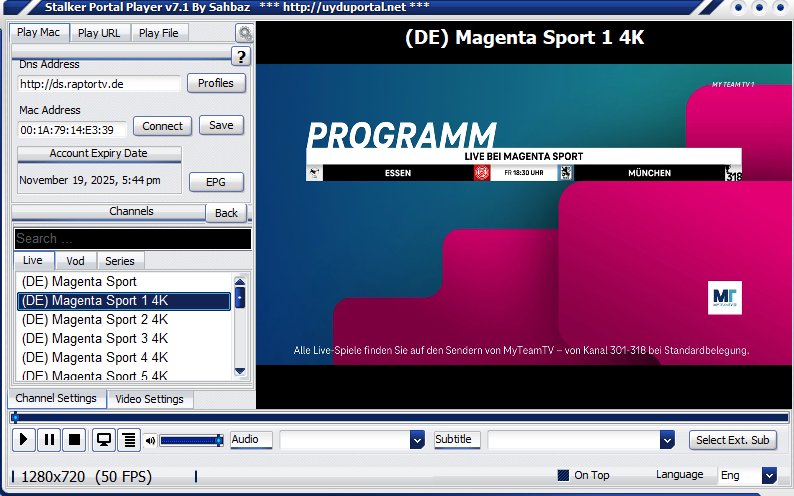Expand the Audio track dropdown

click(x=417, y=440)
